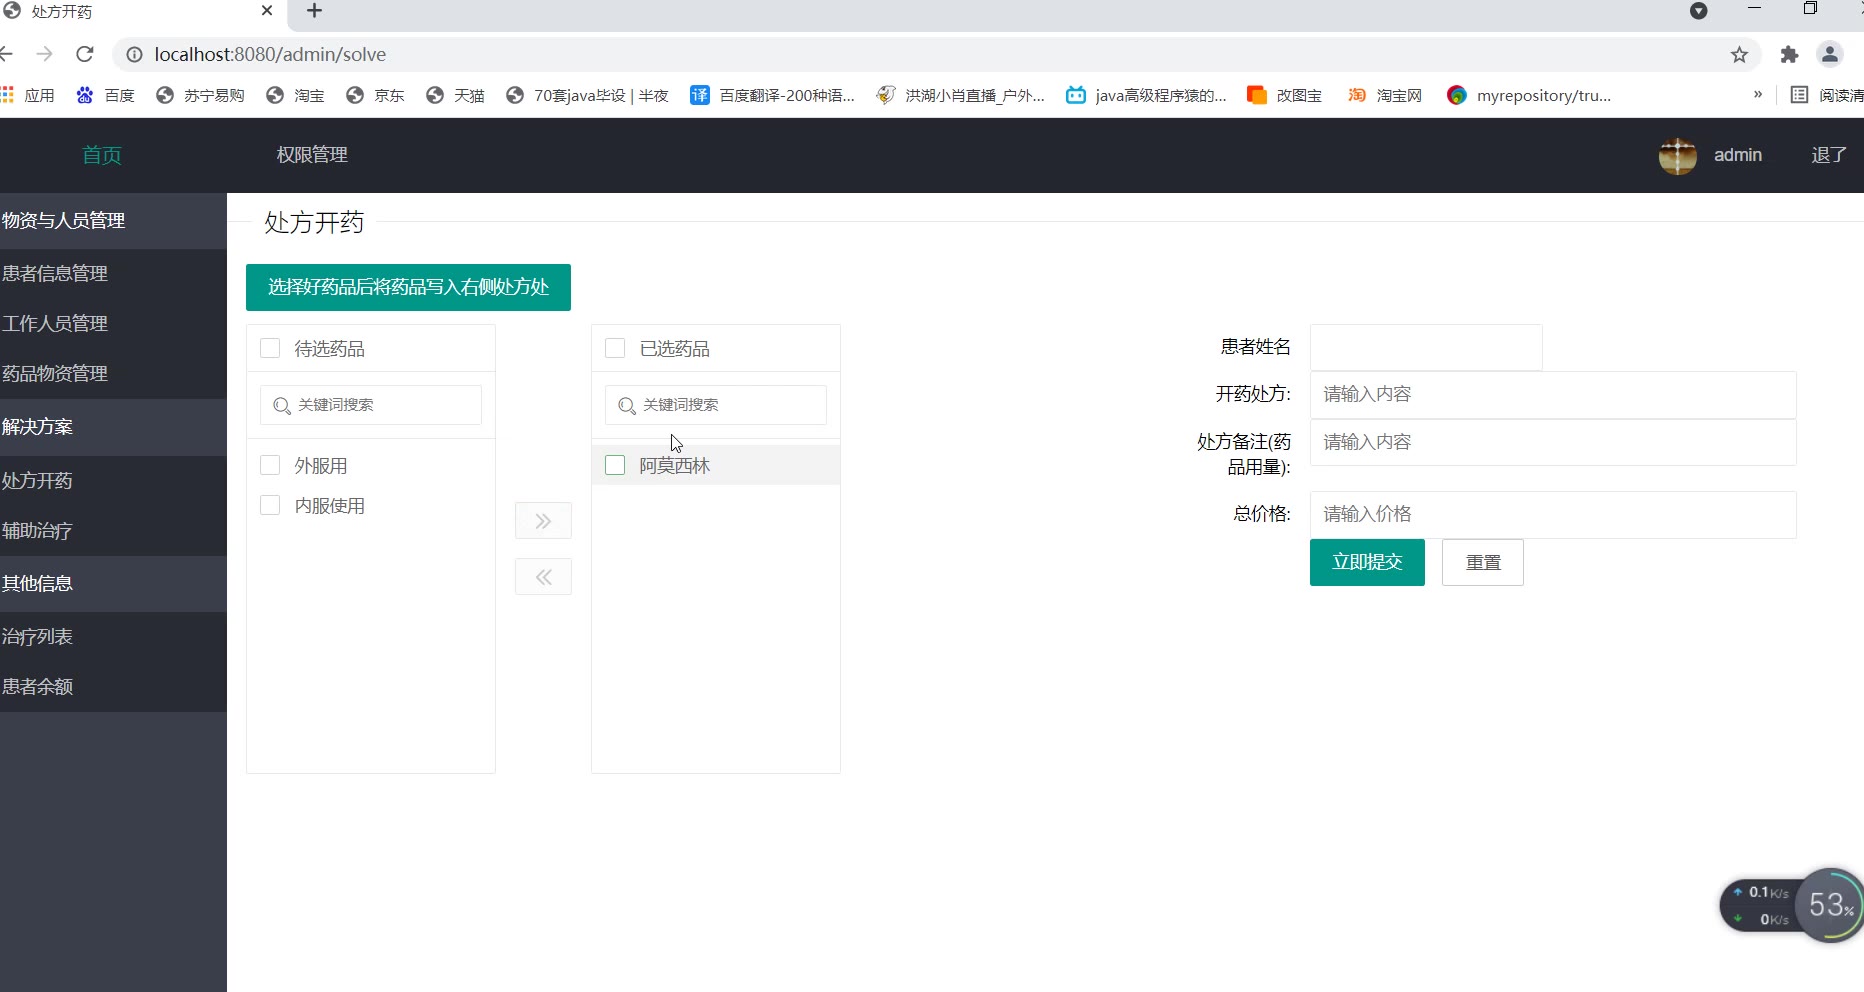The width and height of the screenshot is (1864, 992).
Task: Tick the 外服用 checkbox
Action: tap(270, 465)
